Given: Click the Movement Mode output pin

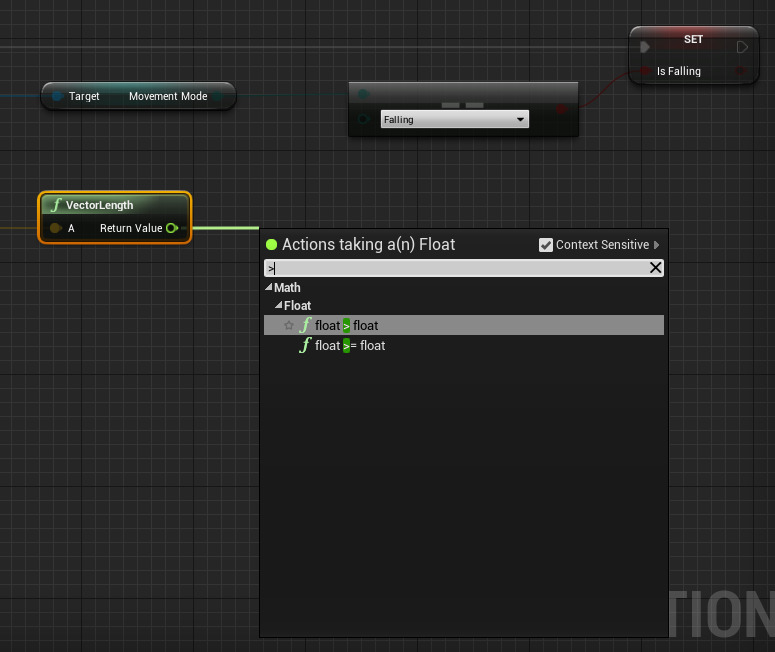Looking at the screenshot, I should [217, 96].
